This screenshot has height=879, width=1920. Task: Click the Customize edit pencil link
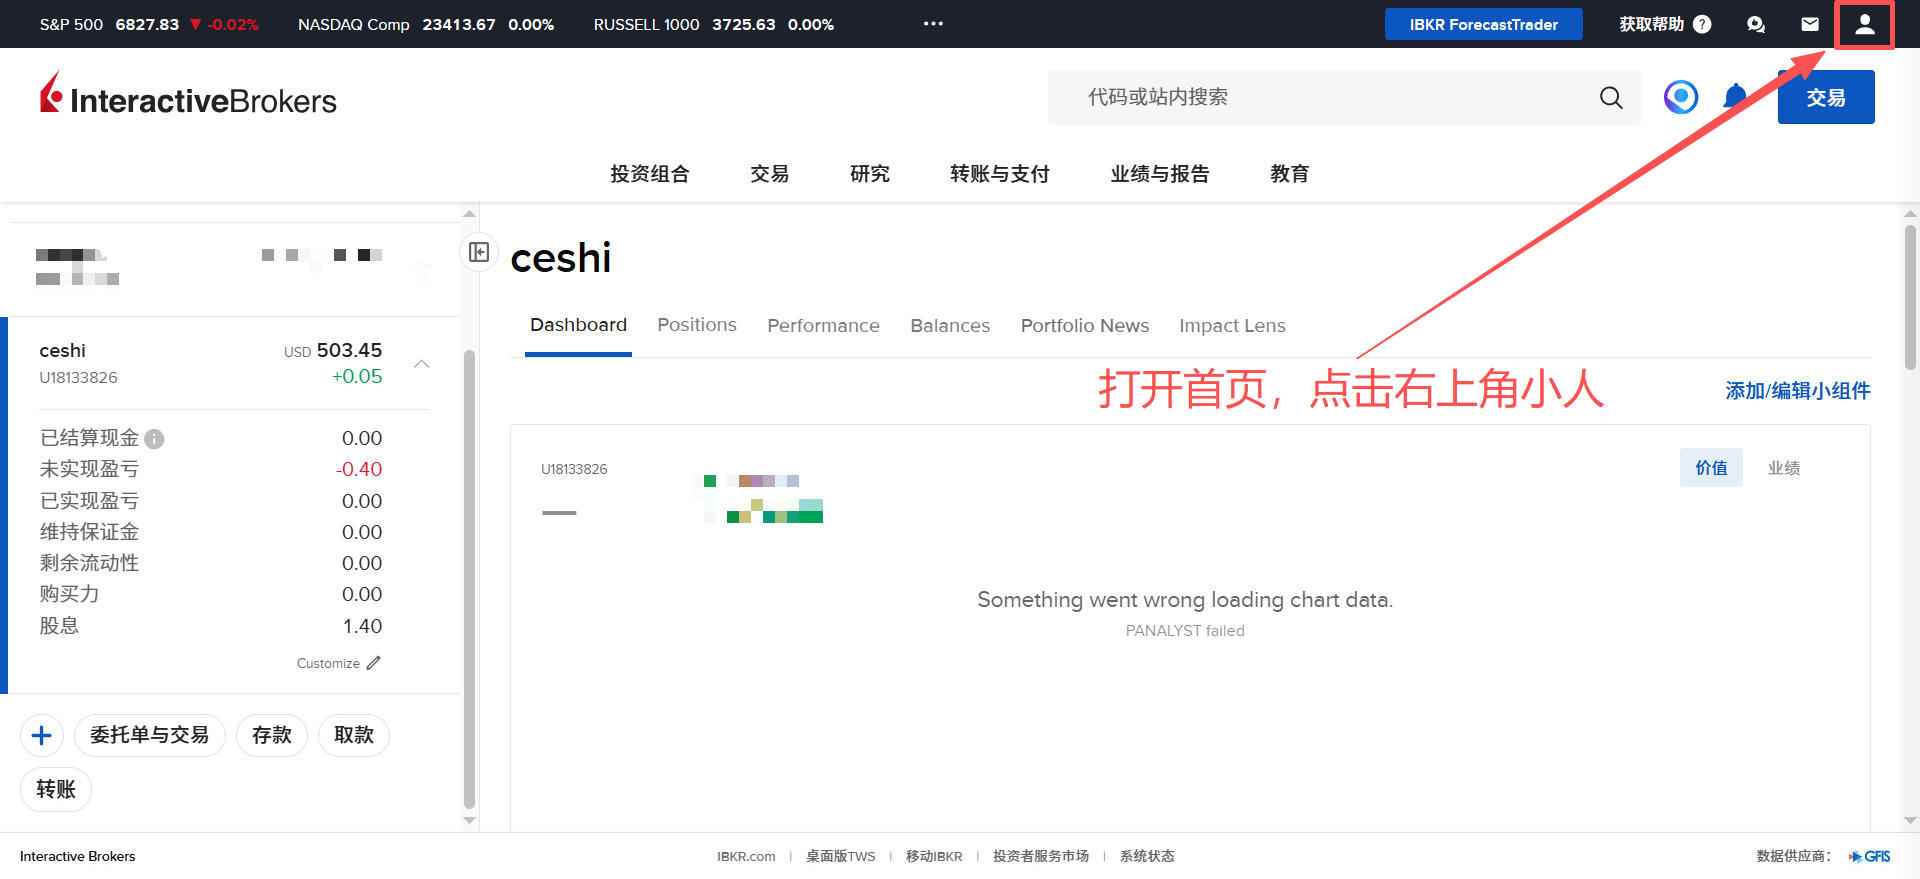(338, 663)
